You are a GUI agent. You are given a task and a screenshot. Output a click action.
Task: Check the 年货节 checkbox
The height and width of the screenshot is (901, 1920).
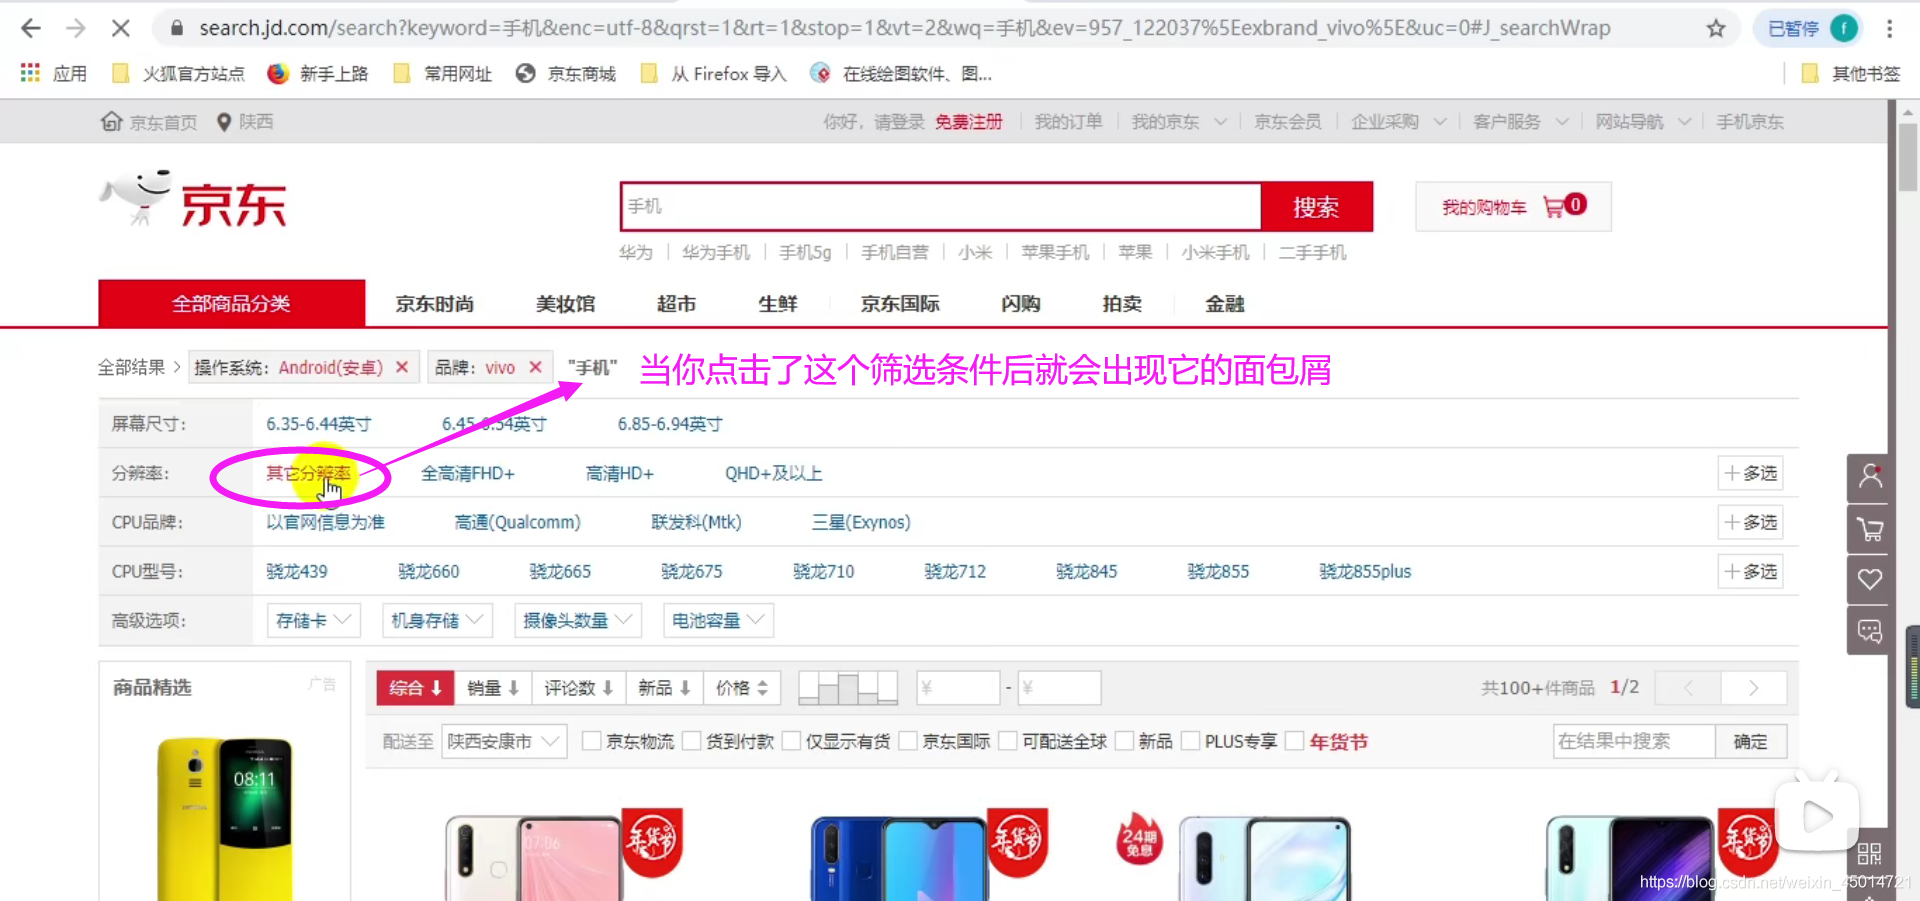click(x=1295, y=741)
